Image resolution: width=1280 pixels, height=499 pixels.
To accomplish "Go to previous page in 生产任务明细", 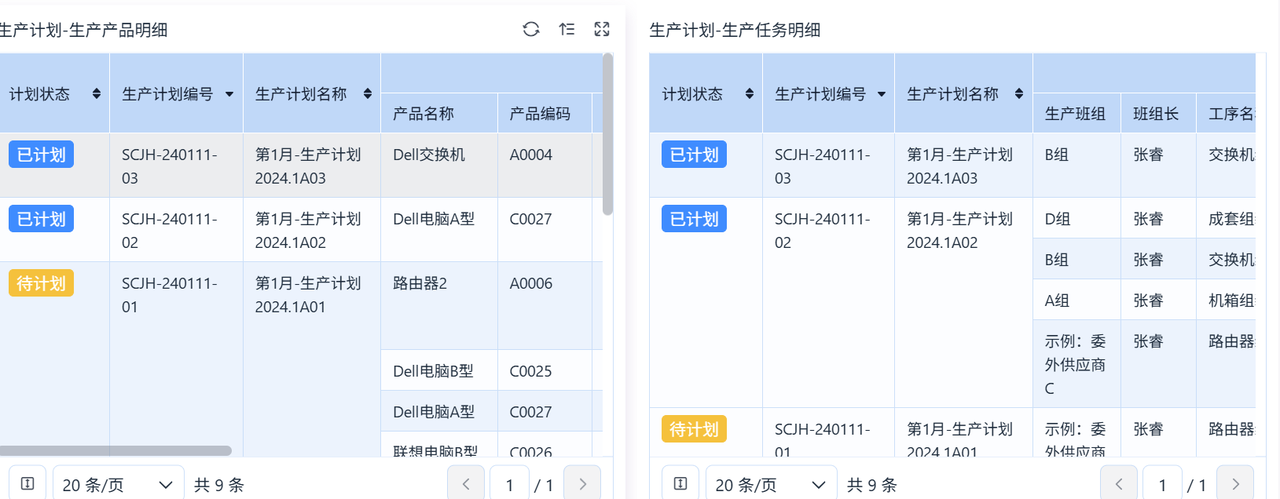I will click(1119, 484).
